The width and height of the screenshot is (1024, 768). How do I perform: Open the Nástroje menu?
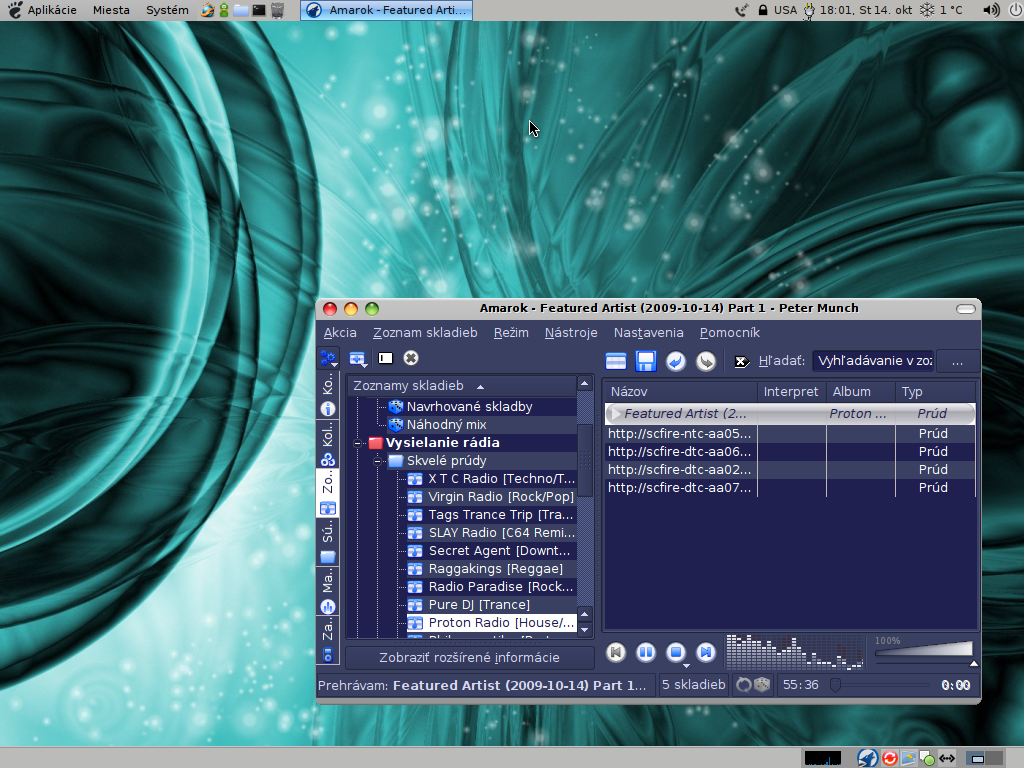571,332
